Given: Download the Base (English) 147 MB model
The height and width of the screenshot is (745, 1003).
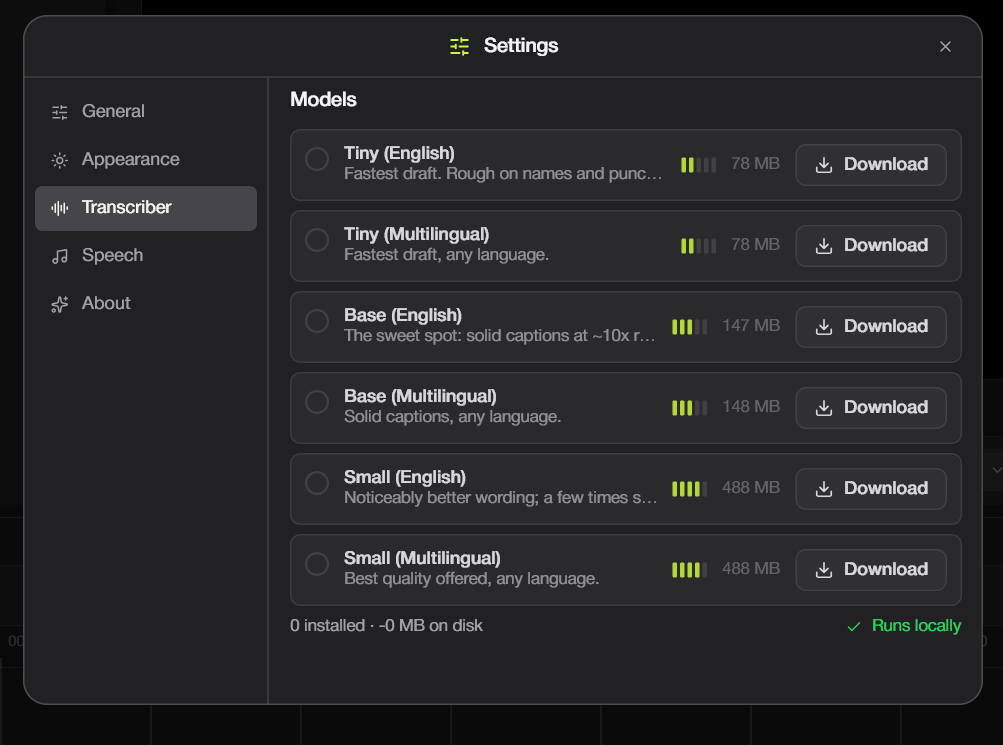Looking at the screenshot, I should tap(871, 327).
